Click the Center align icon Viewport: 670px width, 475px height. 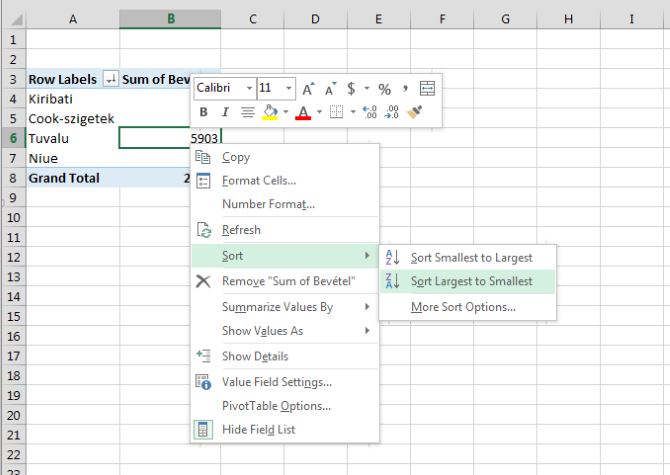coord(247,112)
